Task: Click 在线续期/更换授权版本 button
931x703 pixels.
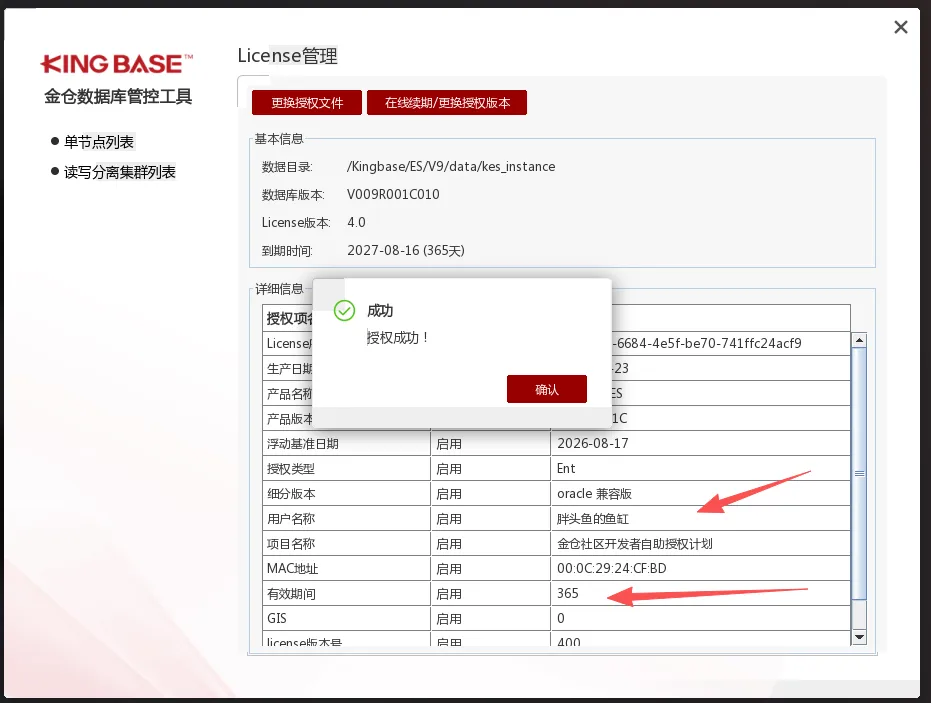Action: [x=447, y=103]
